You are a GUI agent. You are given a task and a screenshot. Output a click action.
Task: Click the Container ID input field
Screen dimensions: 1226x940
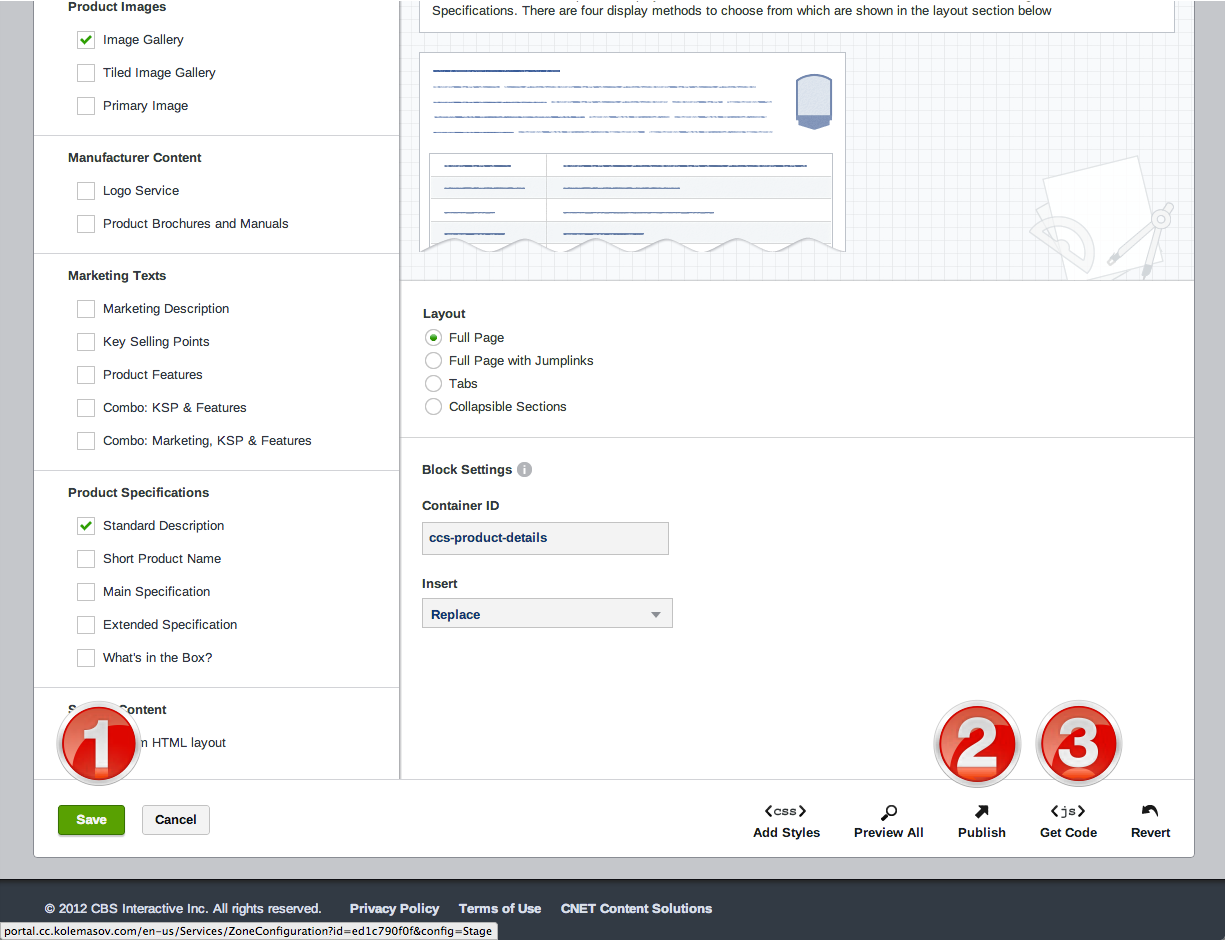[545, 538]
